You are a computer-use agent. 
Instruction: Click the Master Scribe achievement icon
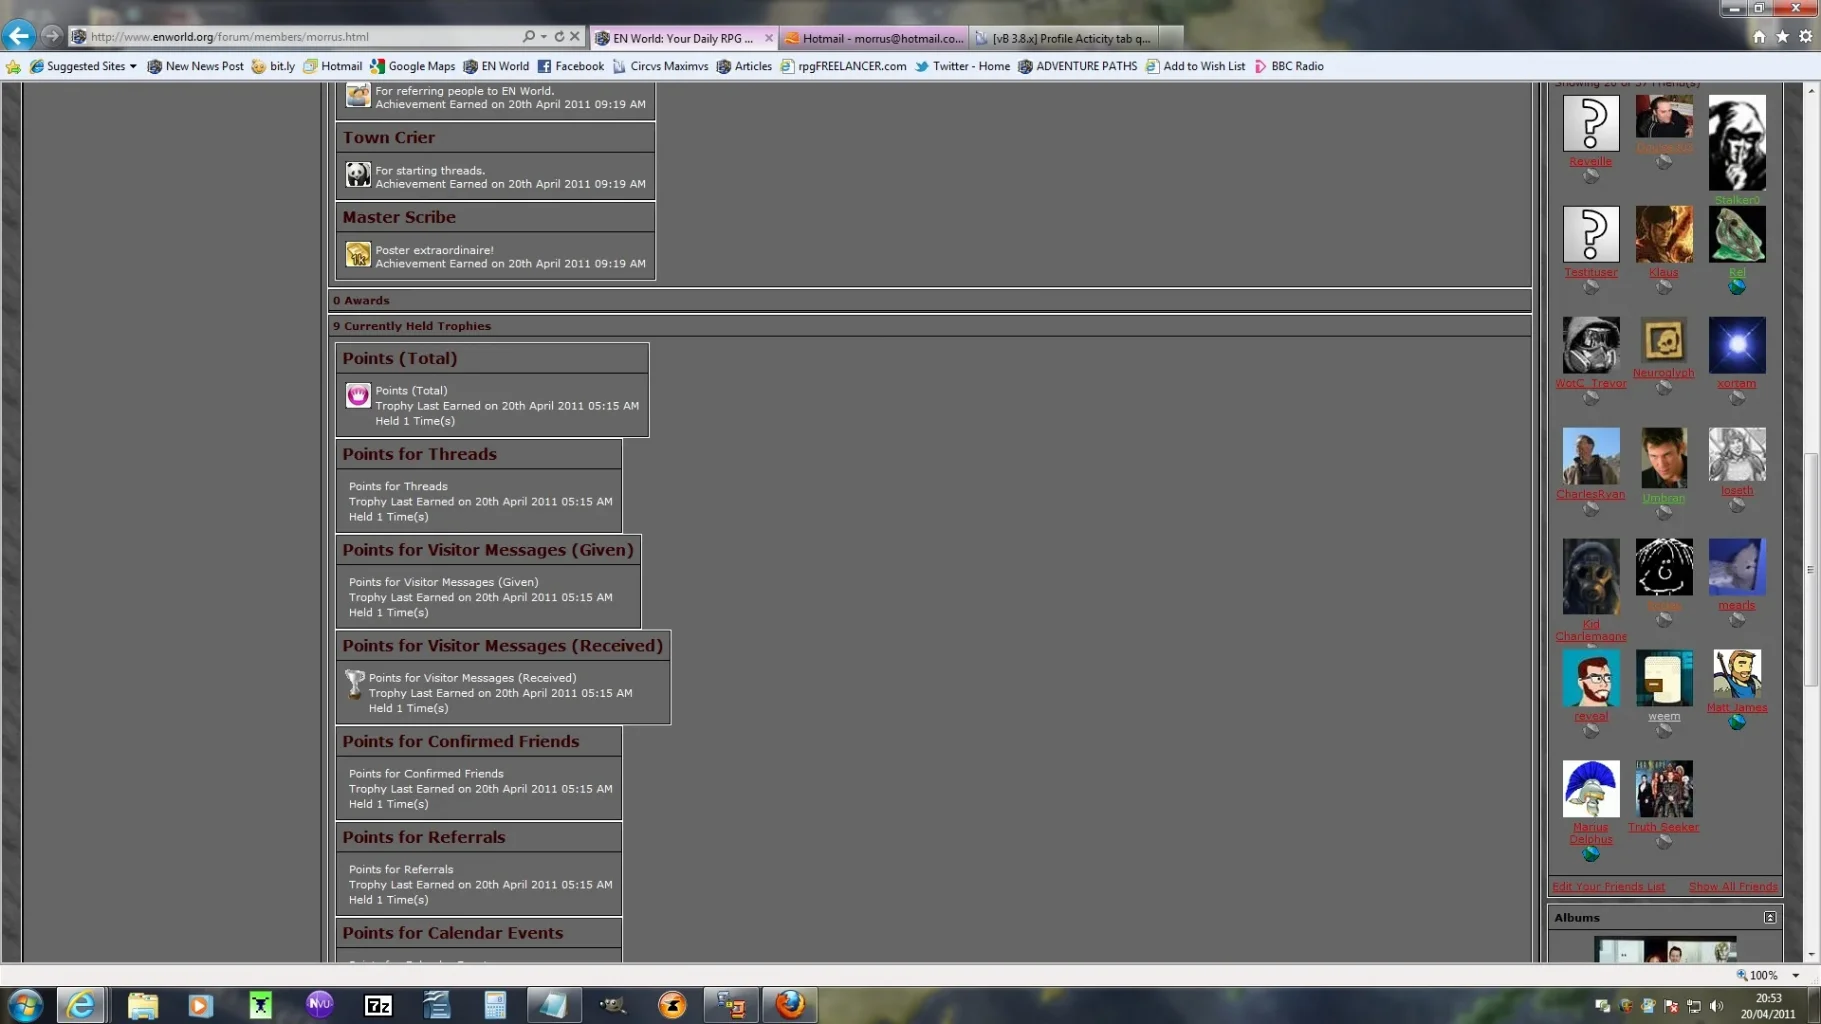[x=358, y=255]
